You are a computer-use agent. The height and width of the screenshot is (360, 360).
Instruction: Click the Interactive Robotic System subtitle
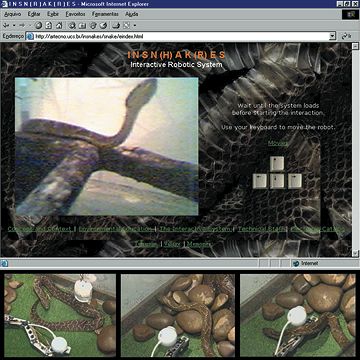176,65
